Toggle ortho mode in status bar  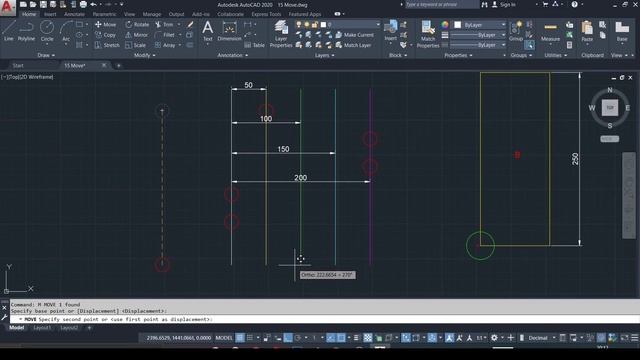point(288,338)
